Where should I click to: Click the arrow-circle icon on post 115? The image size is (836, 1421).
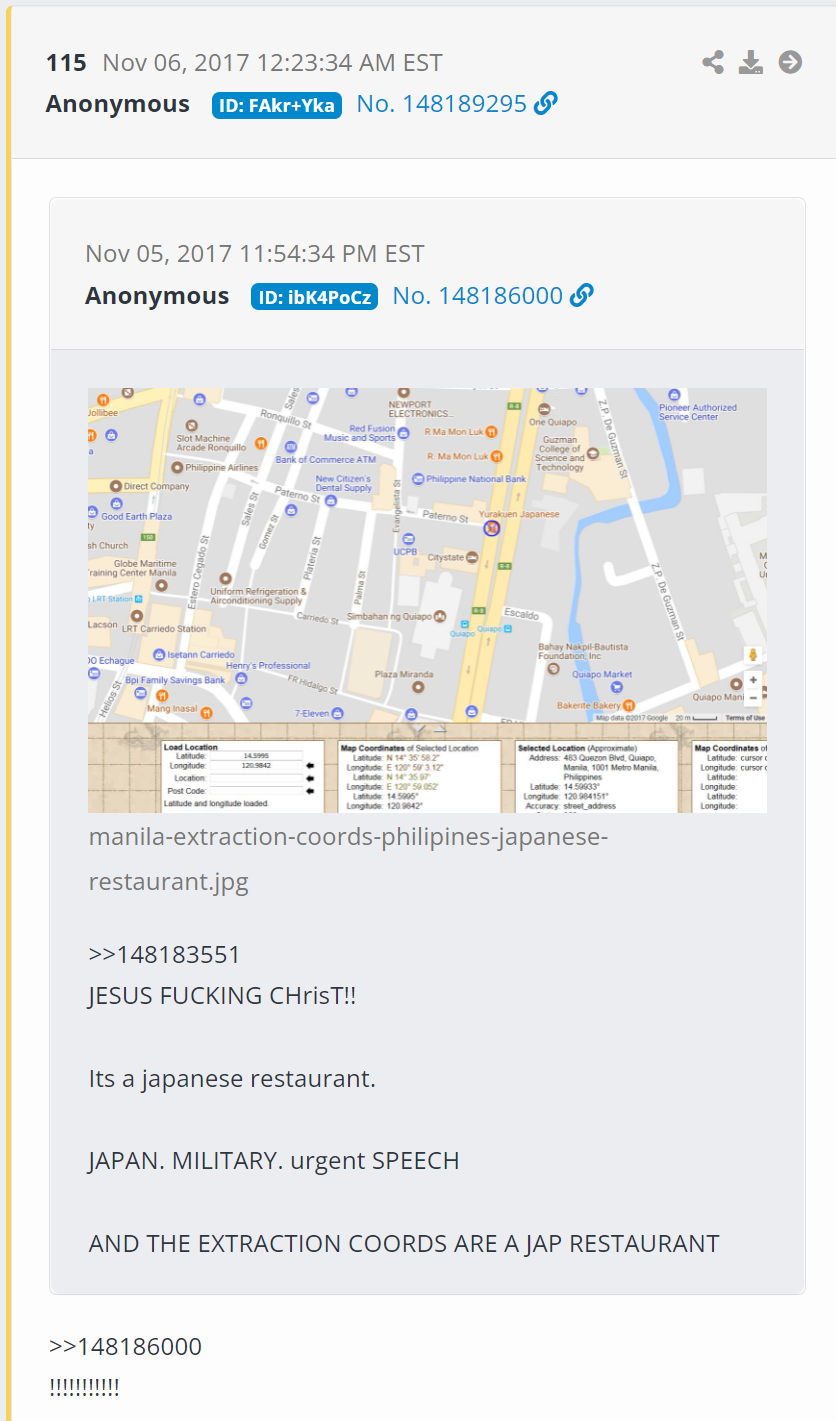click(790, 63)
